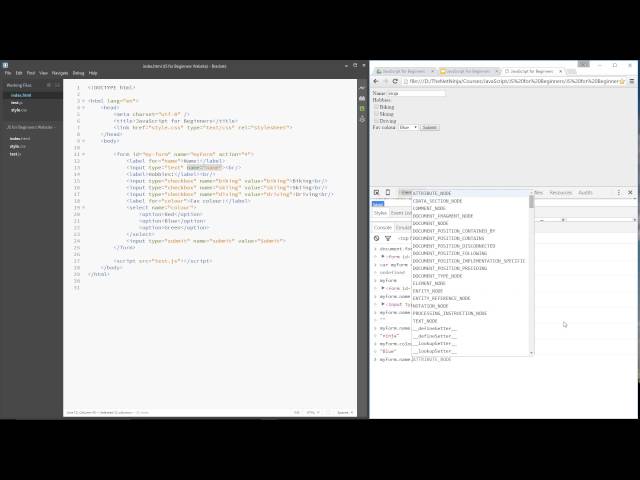640x480 pixels.
Task: Click the autocomplete scrollbar down arrow
Action: [x=531, y=353]
